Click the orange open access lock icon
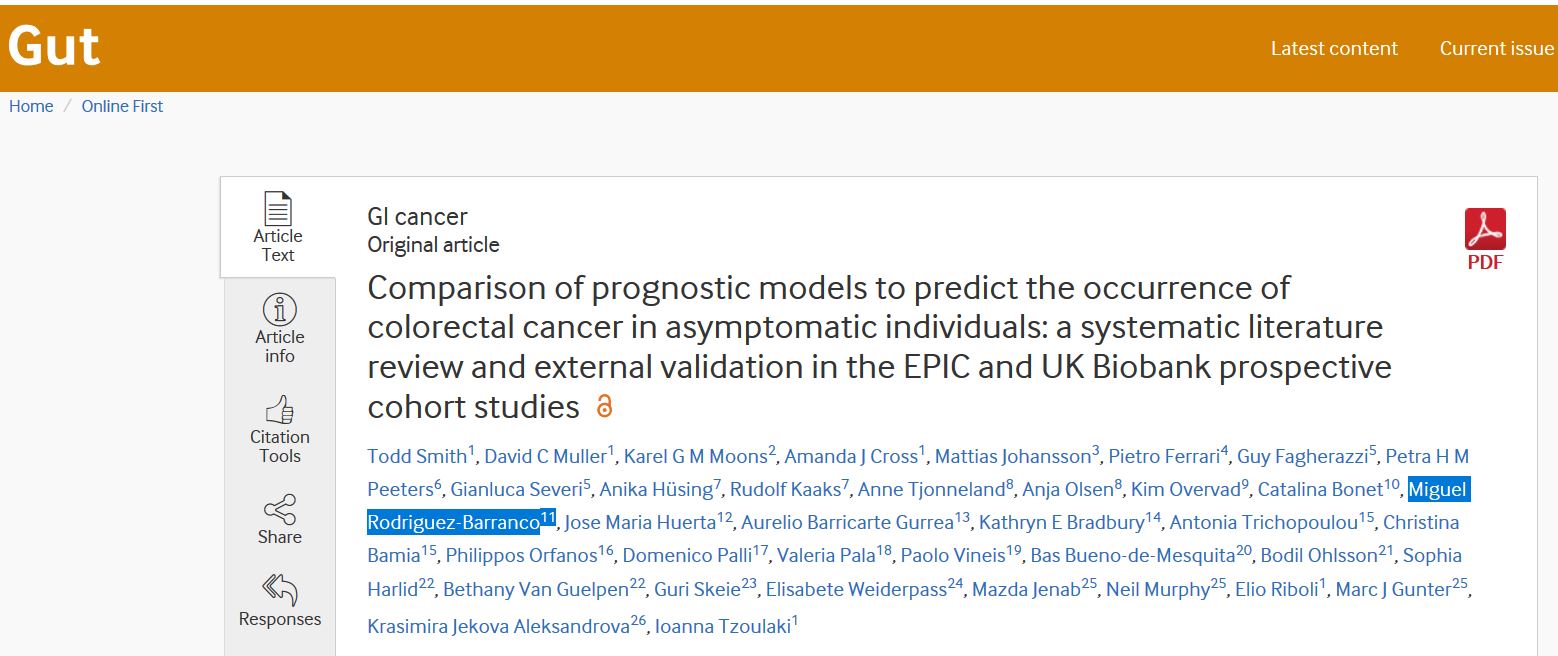Image resolution: width=1558 pixels, height=656 pixels. coord(604,407)
